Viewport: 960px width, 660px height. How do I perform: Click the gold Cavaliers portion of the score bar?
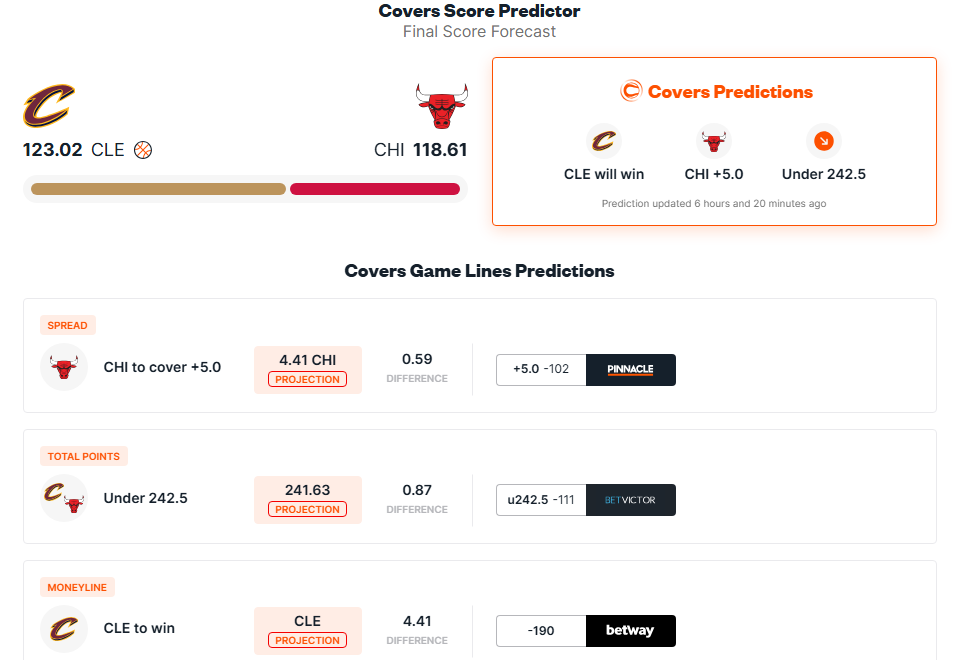point(158,189)
